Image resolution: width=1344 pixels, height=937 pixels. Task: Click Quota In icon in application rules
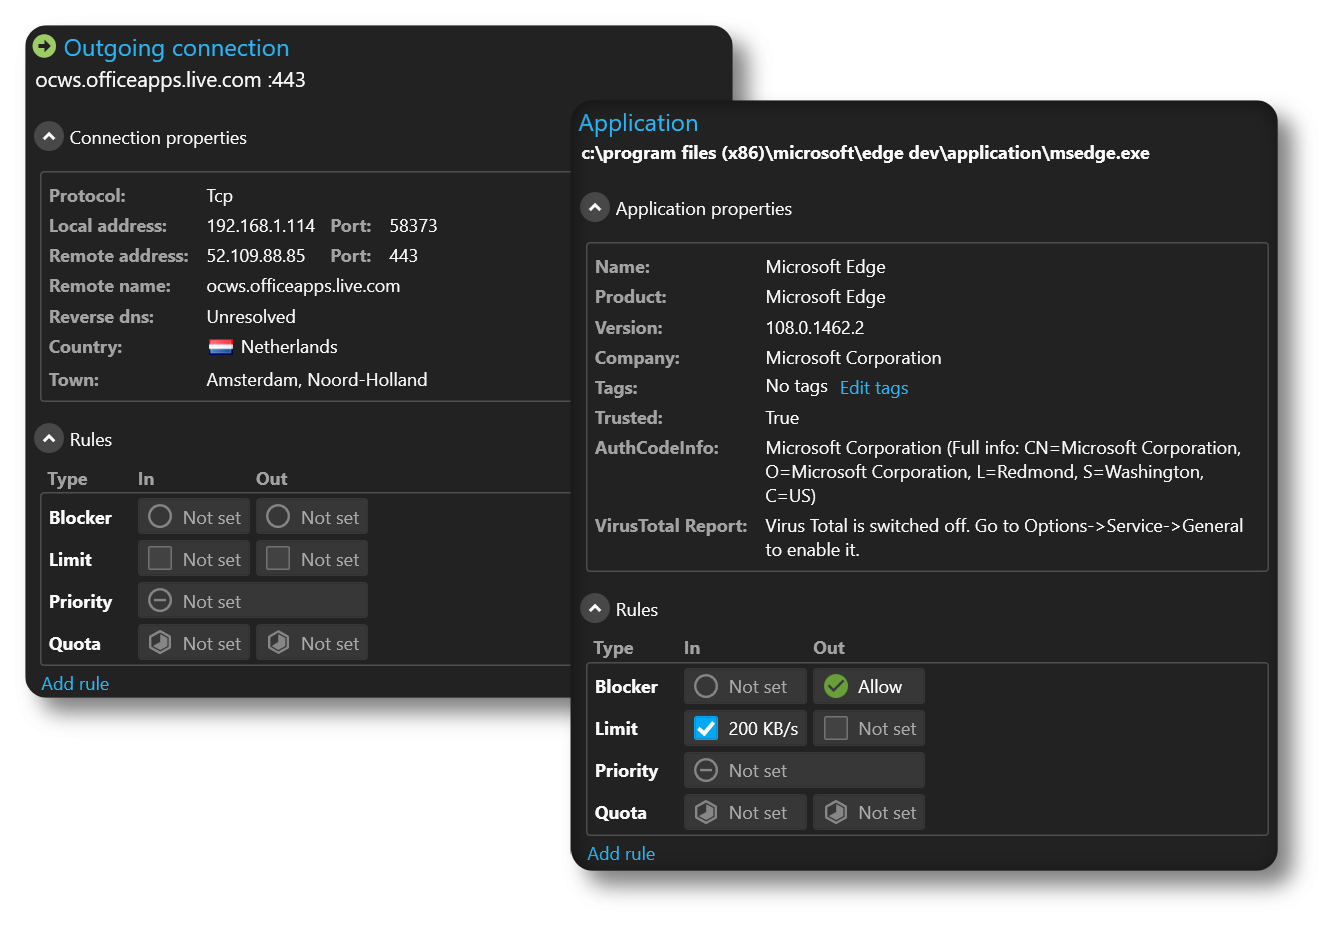coord(706,812)
